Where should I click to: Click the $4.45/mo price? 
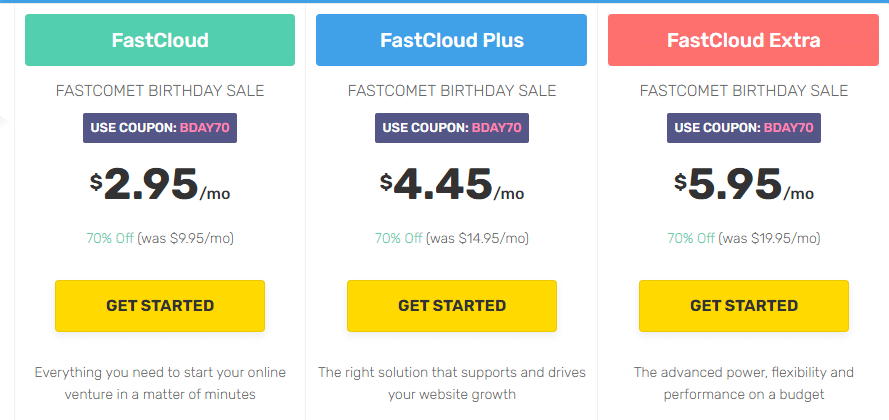pos(452,184)
